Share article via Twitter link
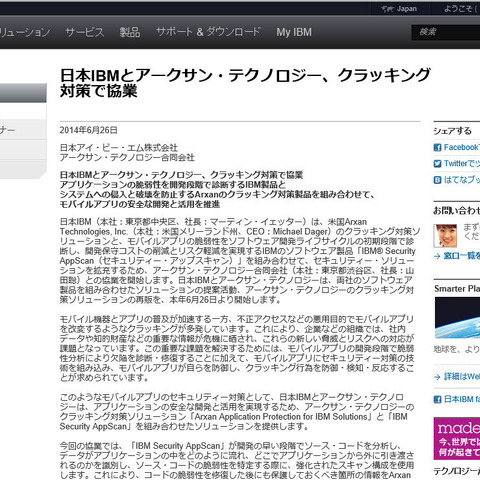 pos(462,164)
